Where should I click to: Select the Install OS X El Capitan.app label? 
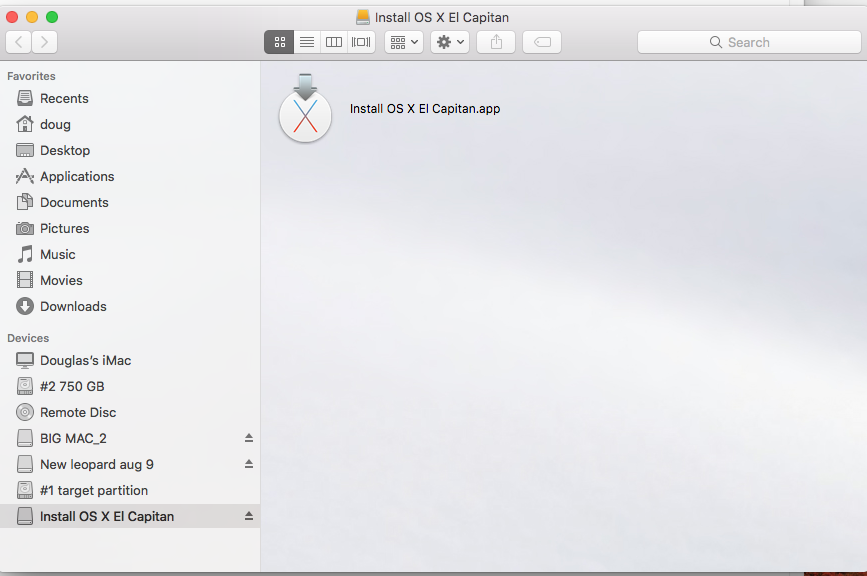pyautogui.click(x=425, y=109)
